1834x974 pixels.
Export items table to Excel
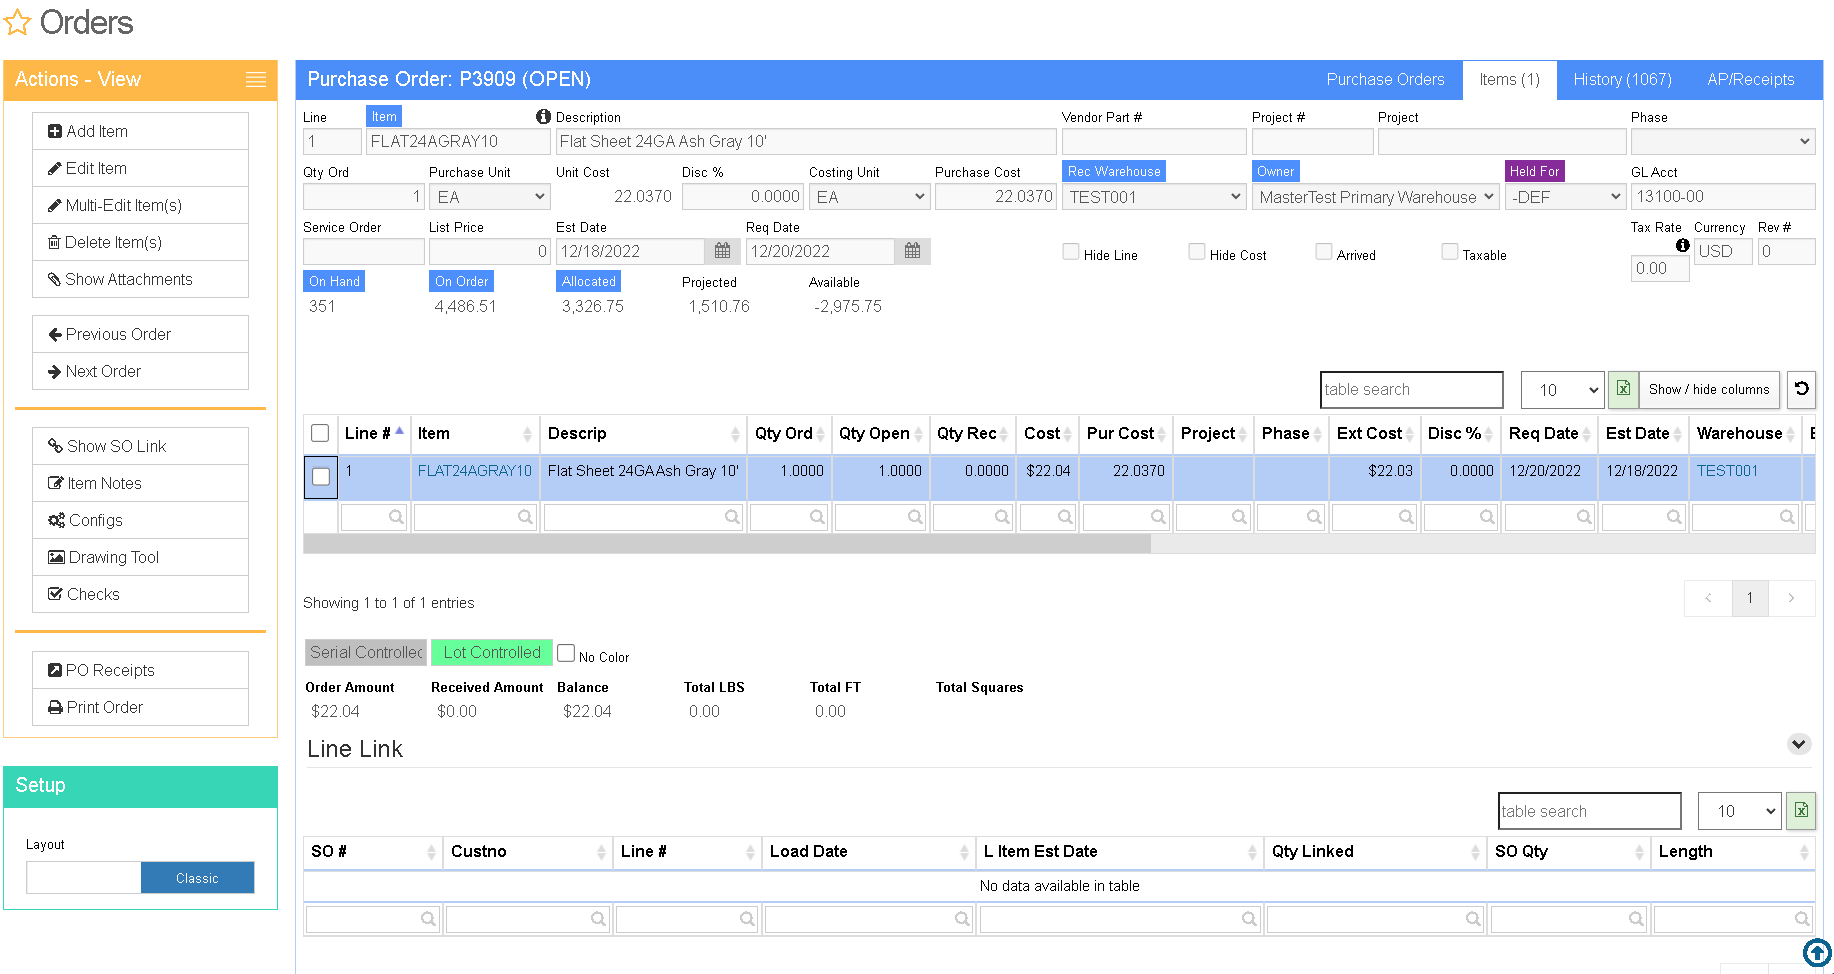coord(1623,389)
